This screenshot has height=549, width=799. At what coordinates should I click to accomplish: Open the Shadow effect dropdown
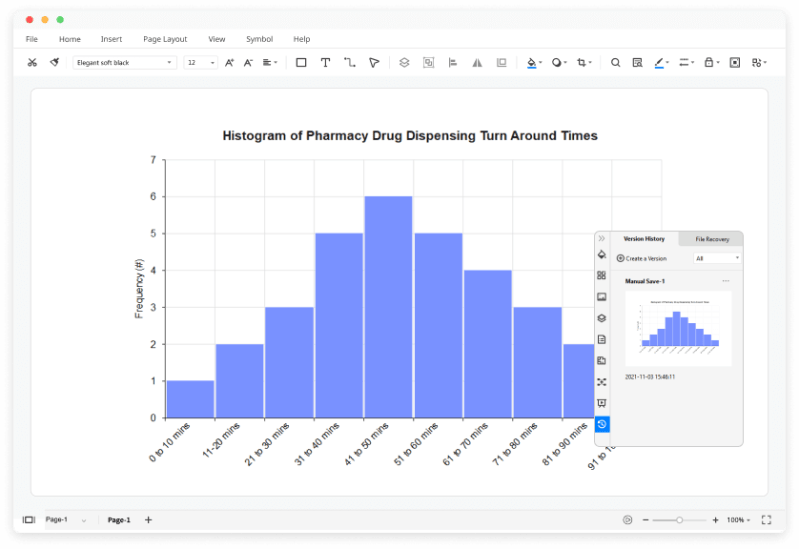559,62
